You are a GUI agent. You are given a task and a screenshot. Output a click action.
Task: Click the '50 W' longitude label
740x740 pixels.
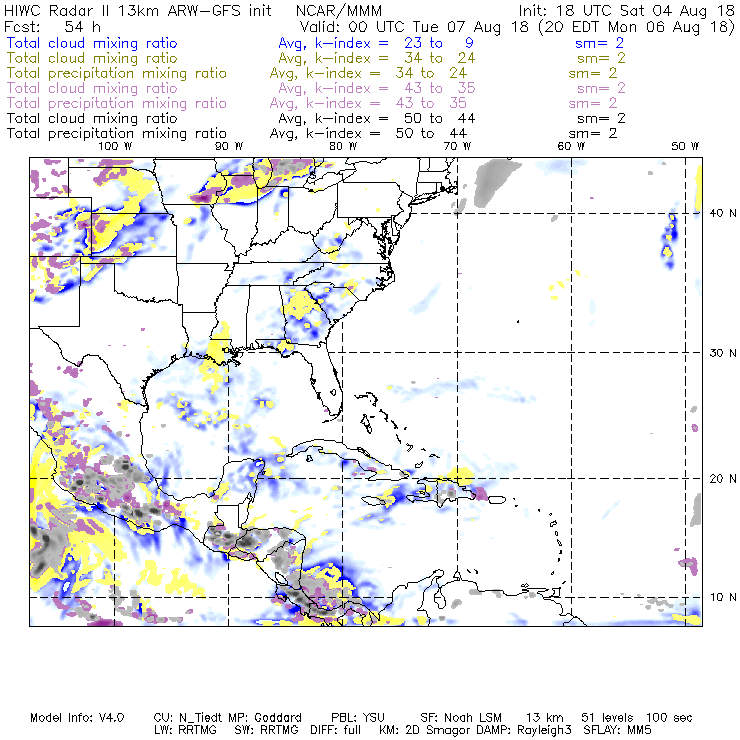pyautogui.click(x=685, y=146)
